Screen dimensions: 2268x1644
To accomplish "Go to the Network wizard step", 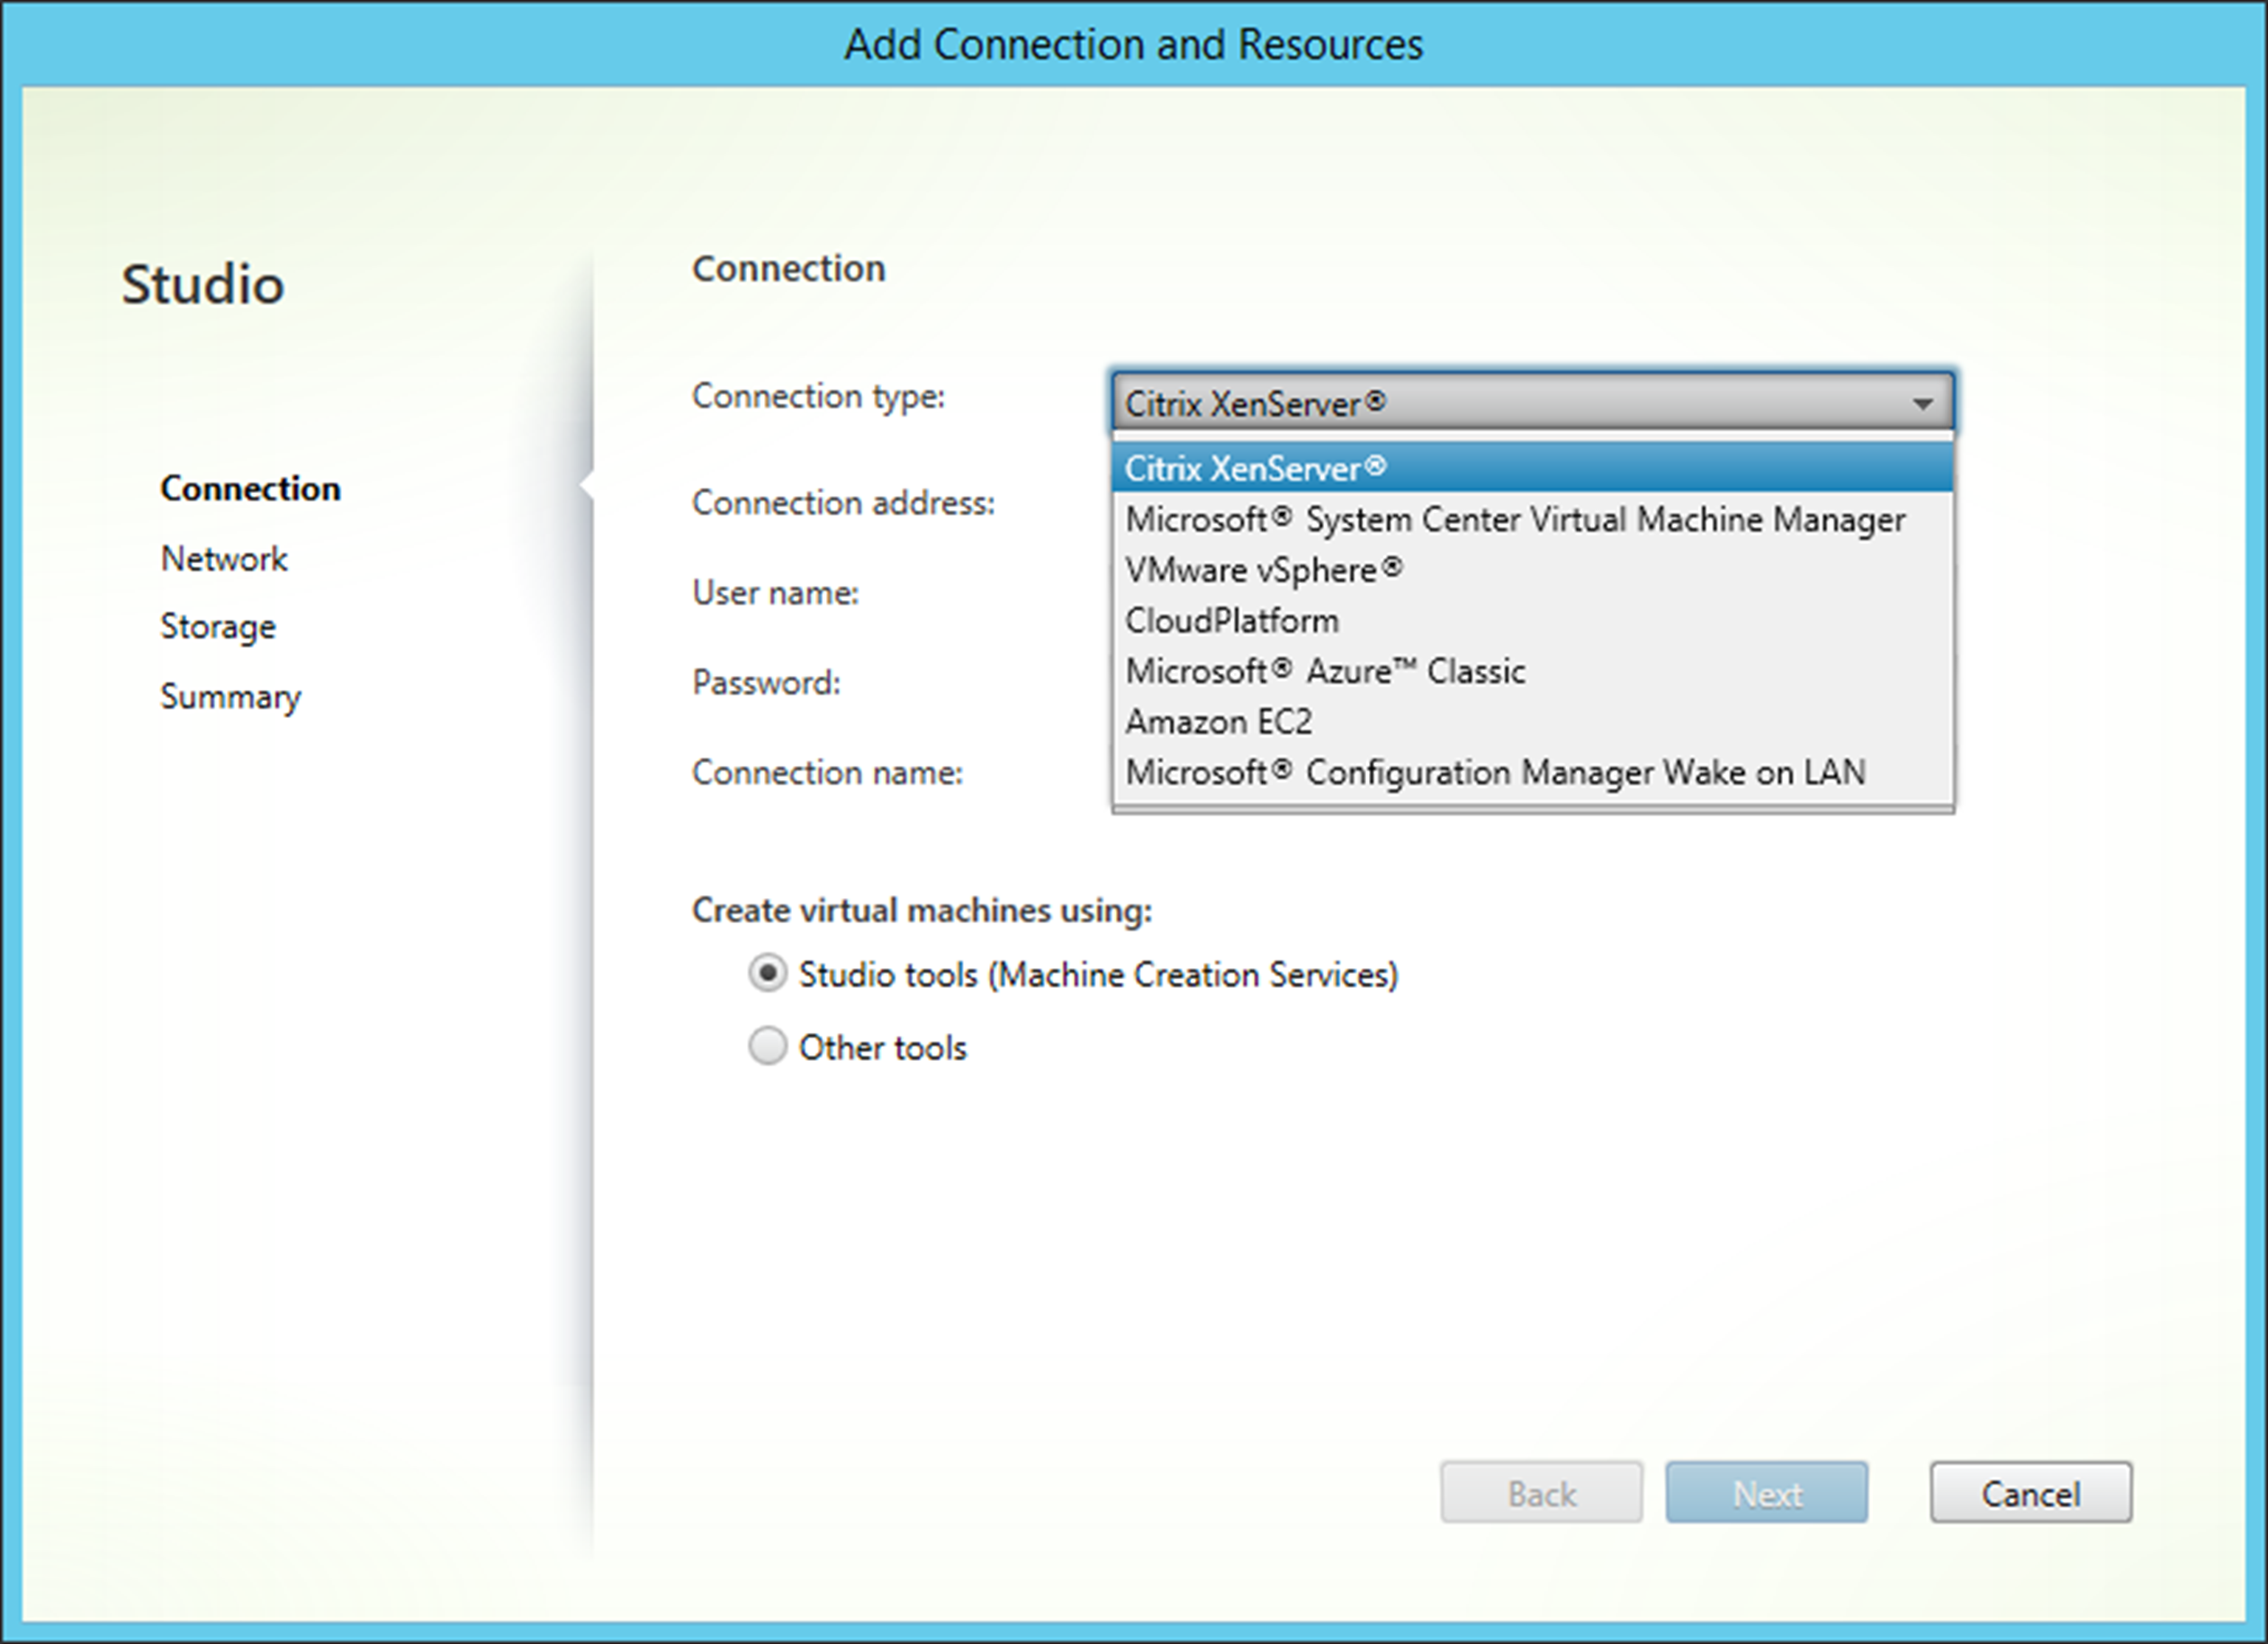I will click(x=224, y=558).
